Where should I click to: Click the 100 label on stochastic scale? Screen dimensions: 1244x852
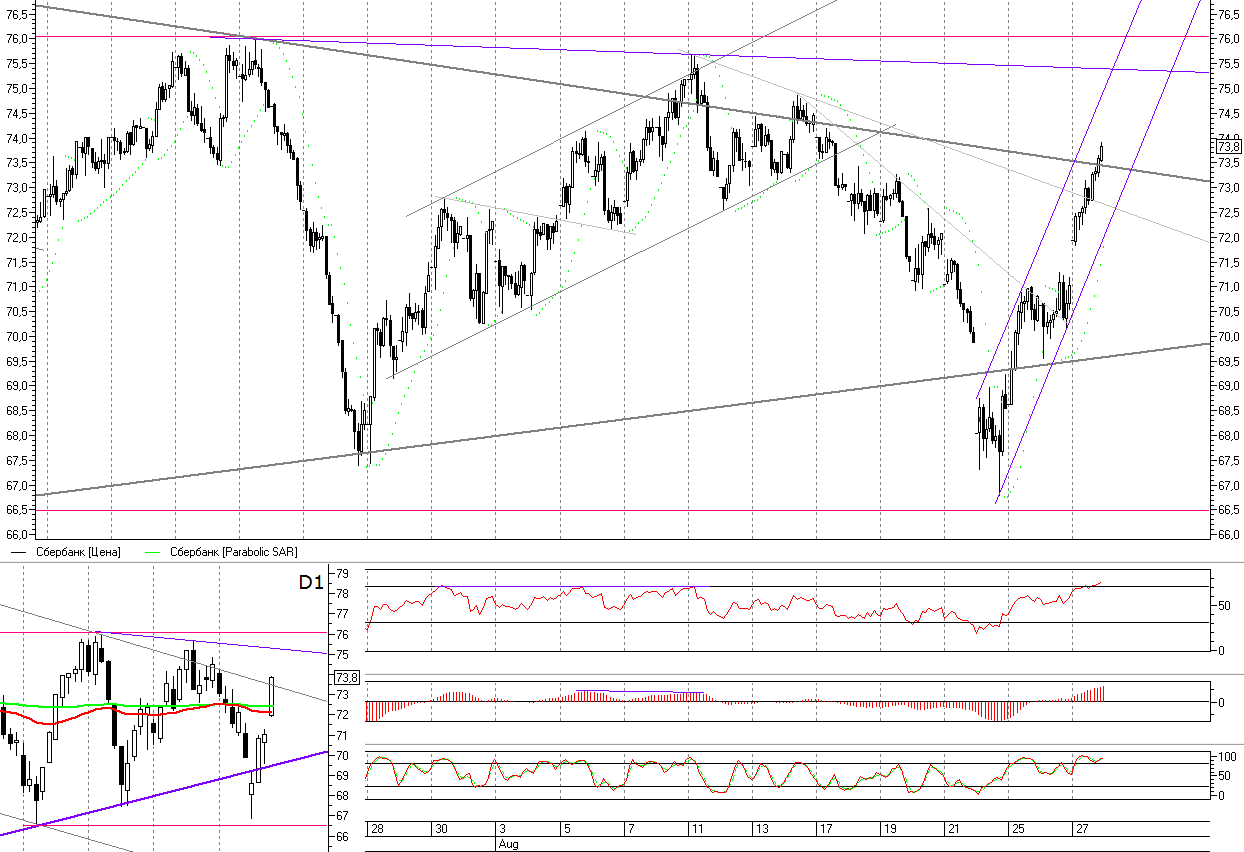[x=1225, y=757]
